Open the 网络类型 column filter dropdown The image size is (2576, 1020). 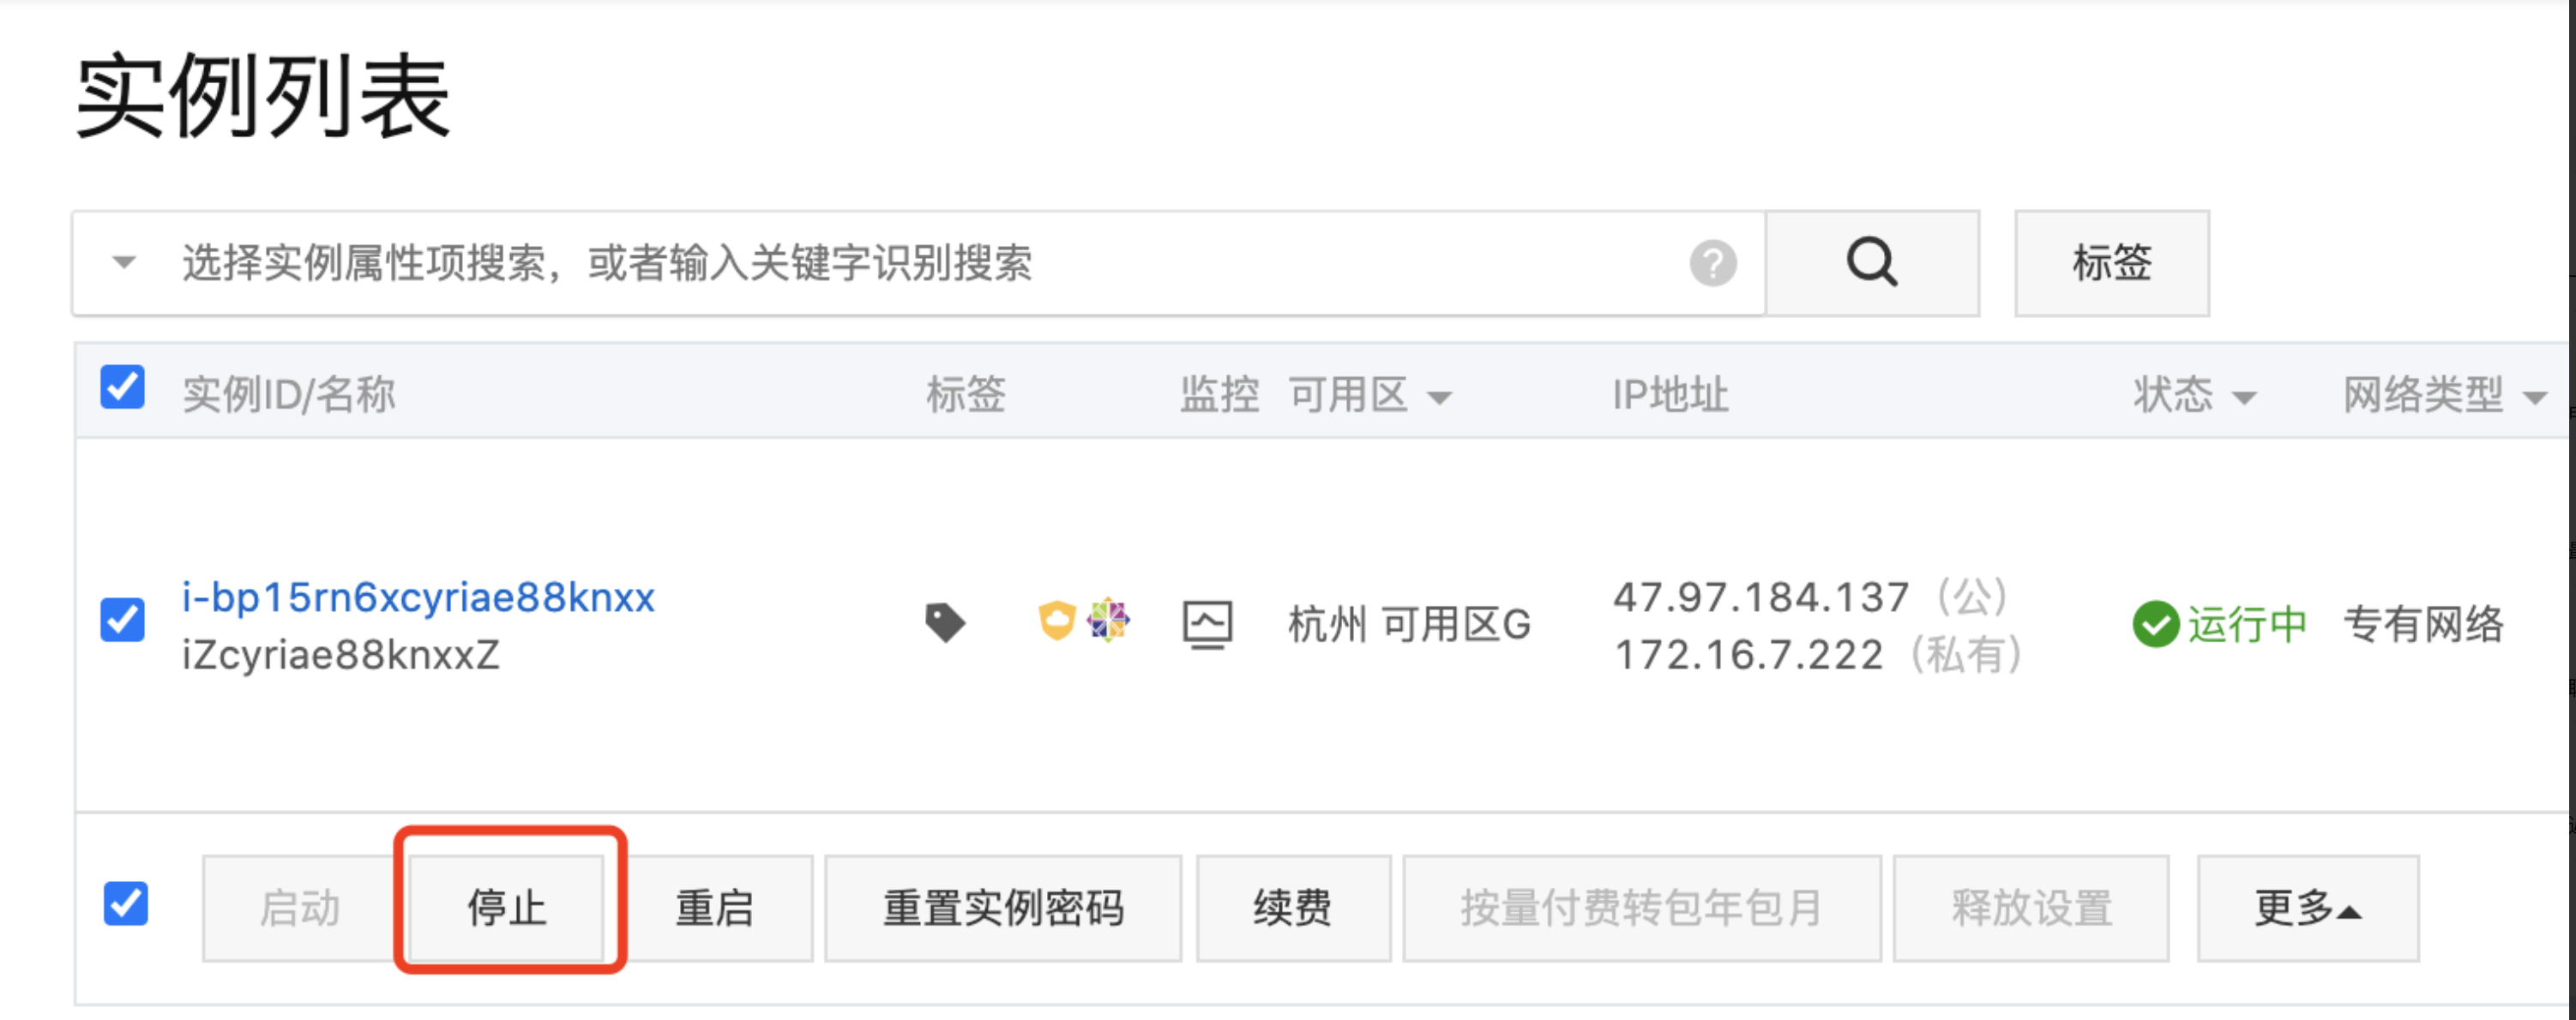[x=2535, y=398]
